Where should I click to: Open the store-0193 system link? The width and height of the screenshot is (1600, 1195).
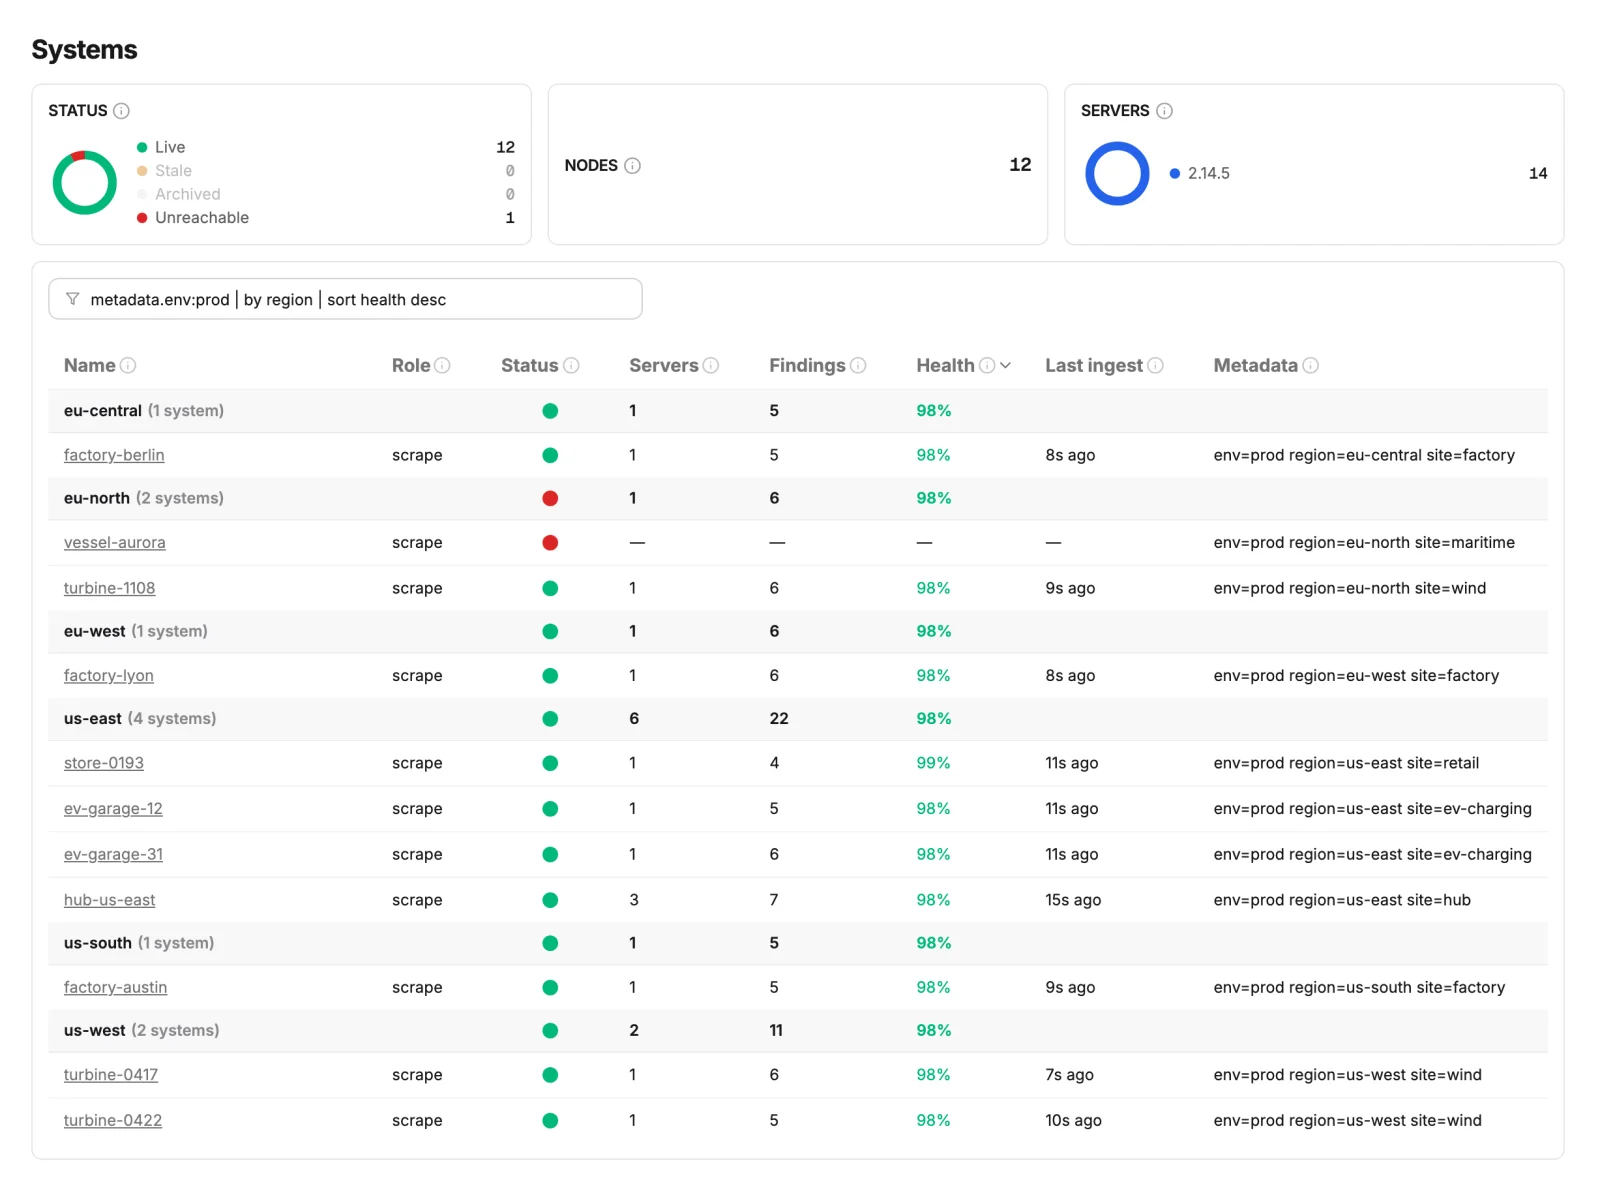point(104,763)
